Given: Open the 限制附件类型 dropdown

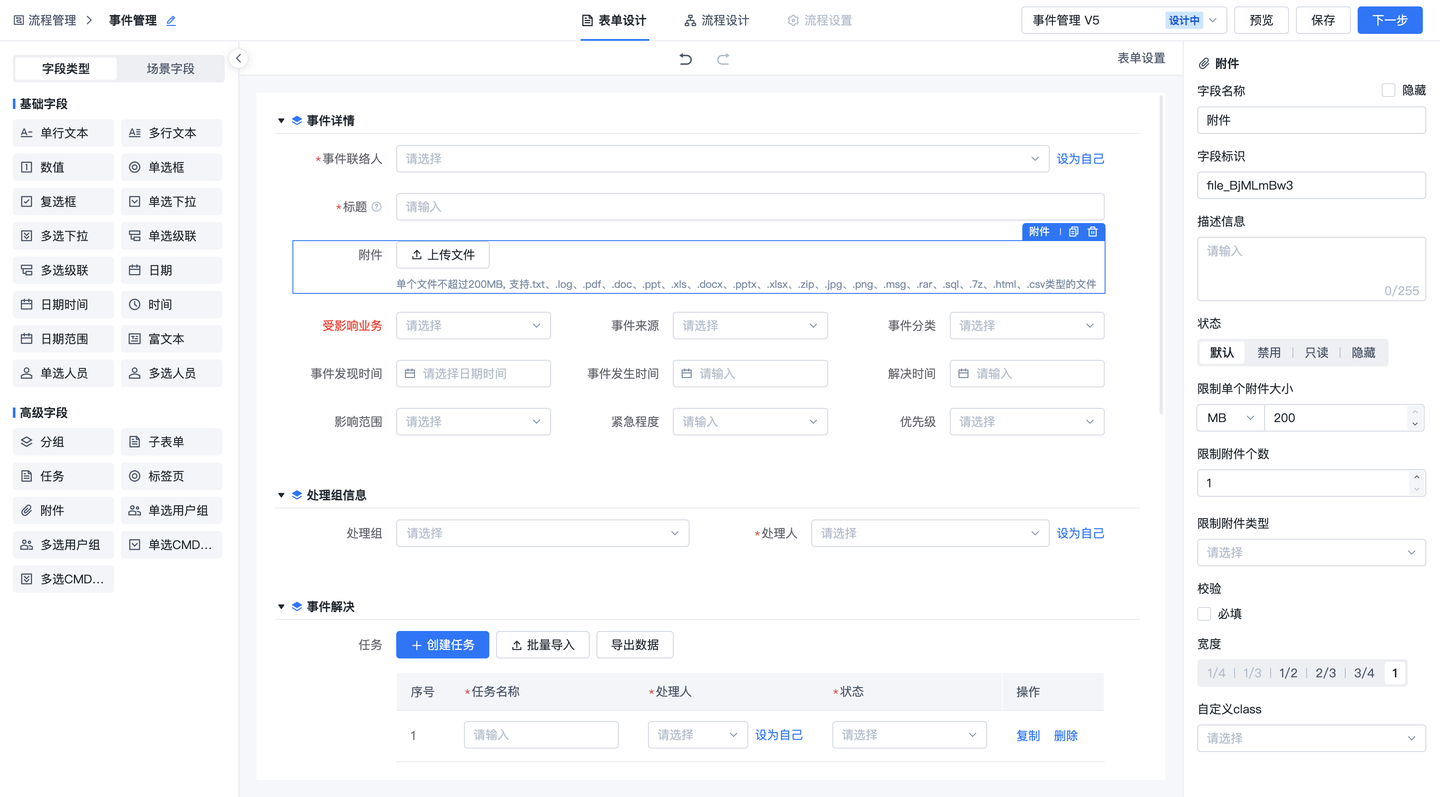Looking at the screenshot, I should pos(1311,552).
